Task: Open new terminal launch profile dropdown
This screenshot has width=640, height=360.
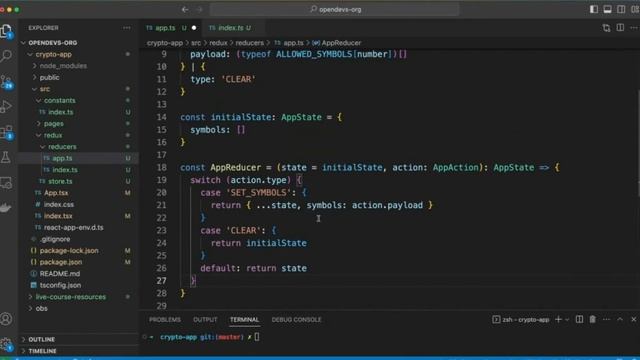Action: tap(567, 320)
